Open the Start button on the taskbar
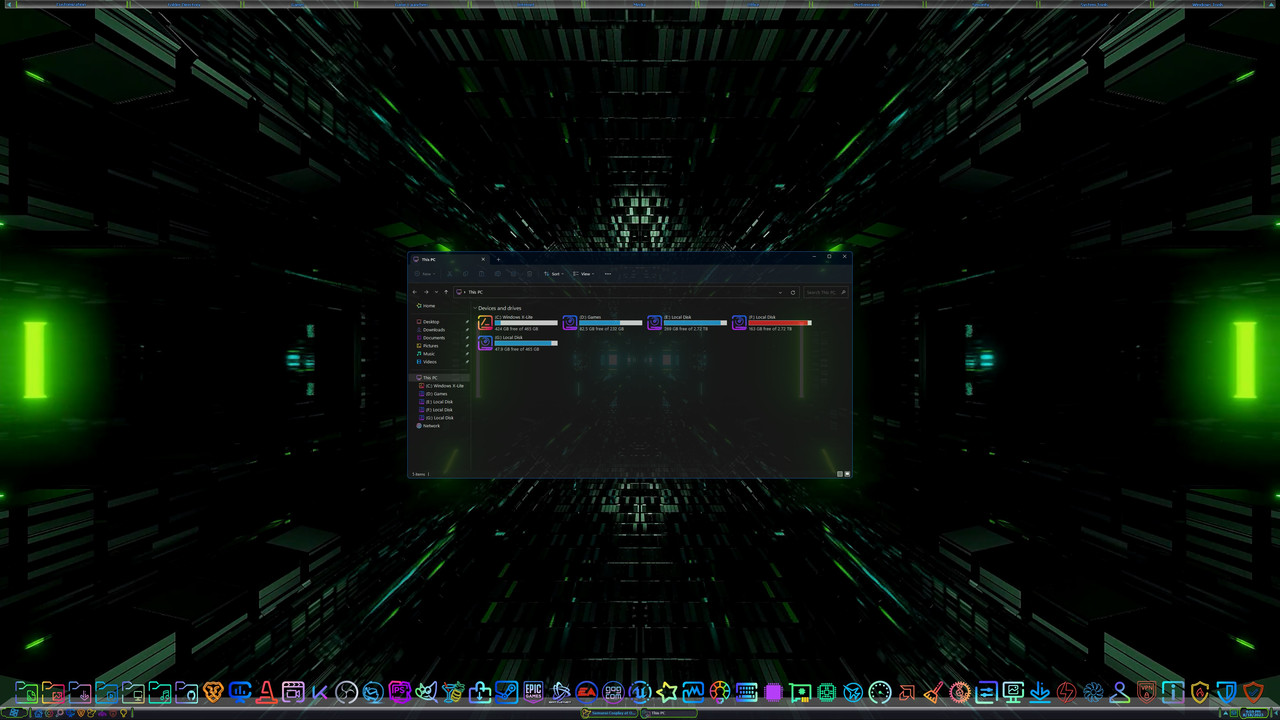Viewport: 1280px width, 720px height. (x=13, y=713)
